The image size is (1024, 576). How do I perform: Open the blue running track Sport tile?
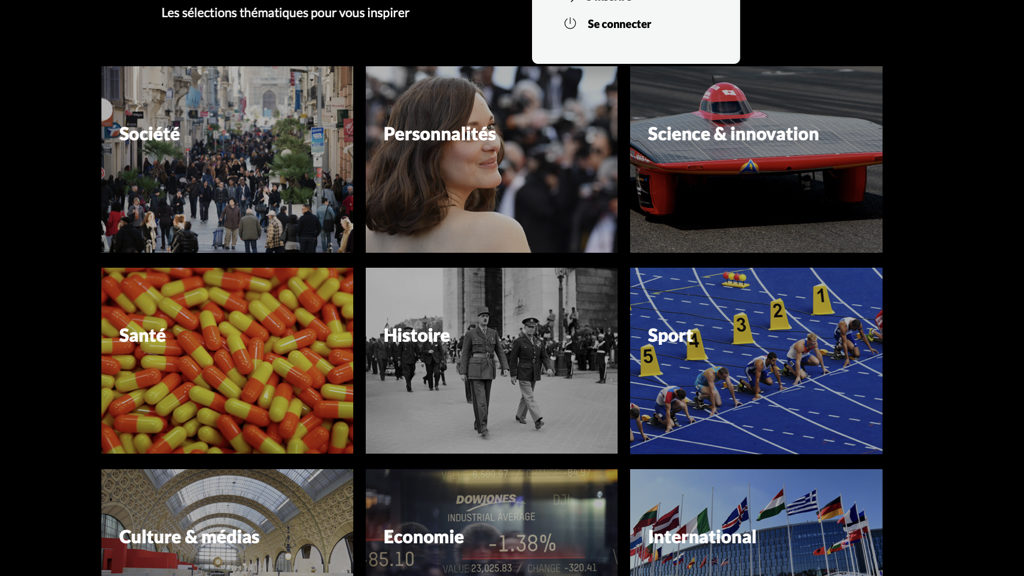[x=756, y=360]
